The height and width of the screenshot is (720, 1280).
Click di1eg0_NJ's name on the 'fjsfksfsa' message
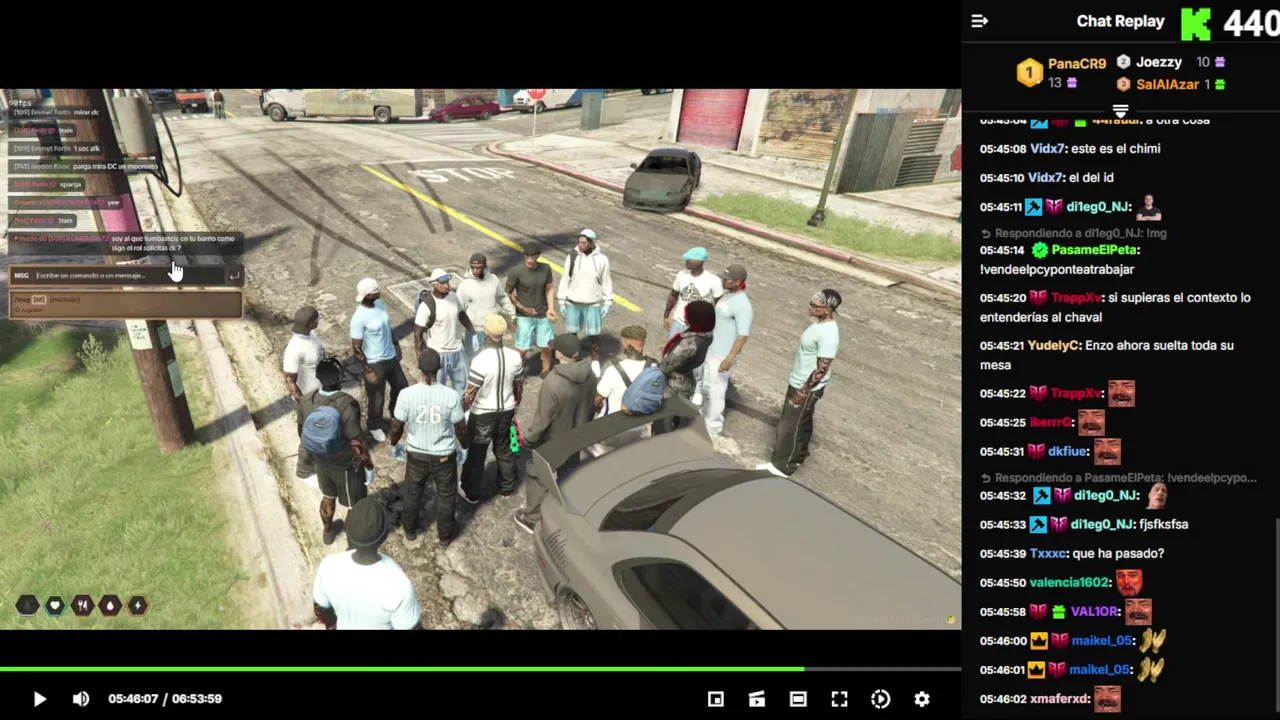1102,524
